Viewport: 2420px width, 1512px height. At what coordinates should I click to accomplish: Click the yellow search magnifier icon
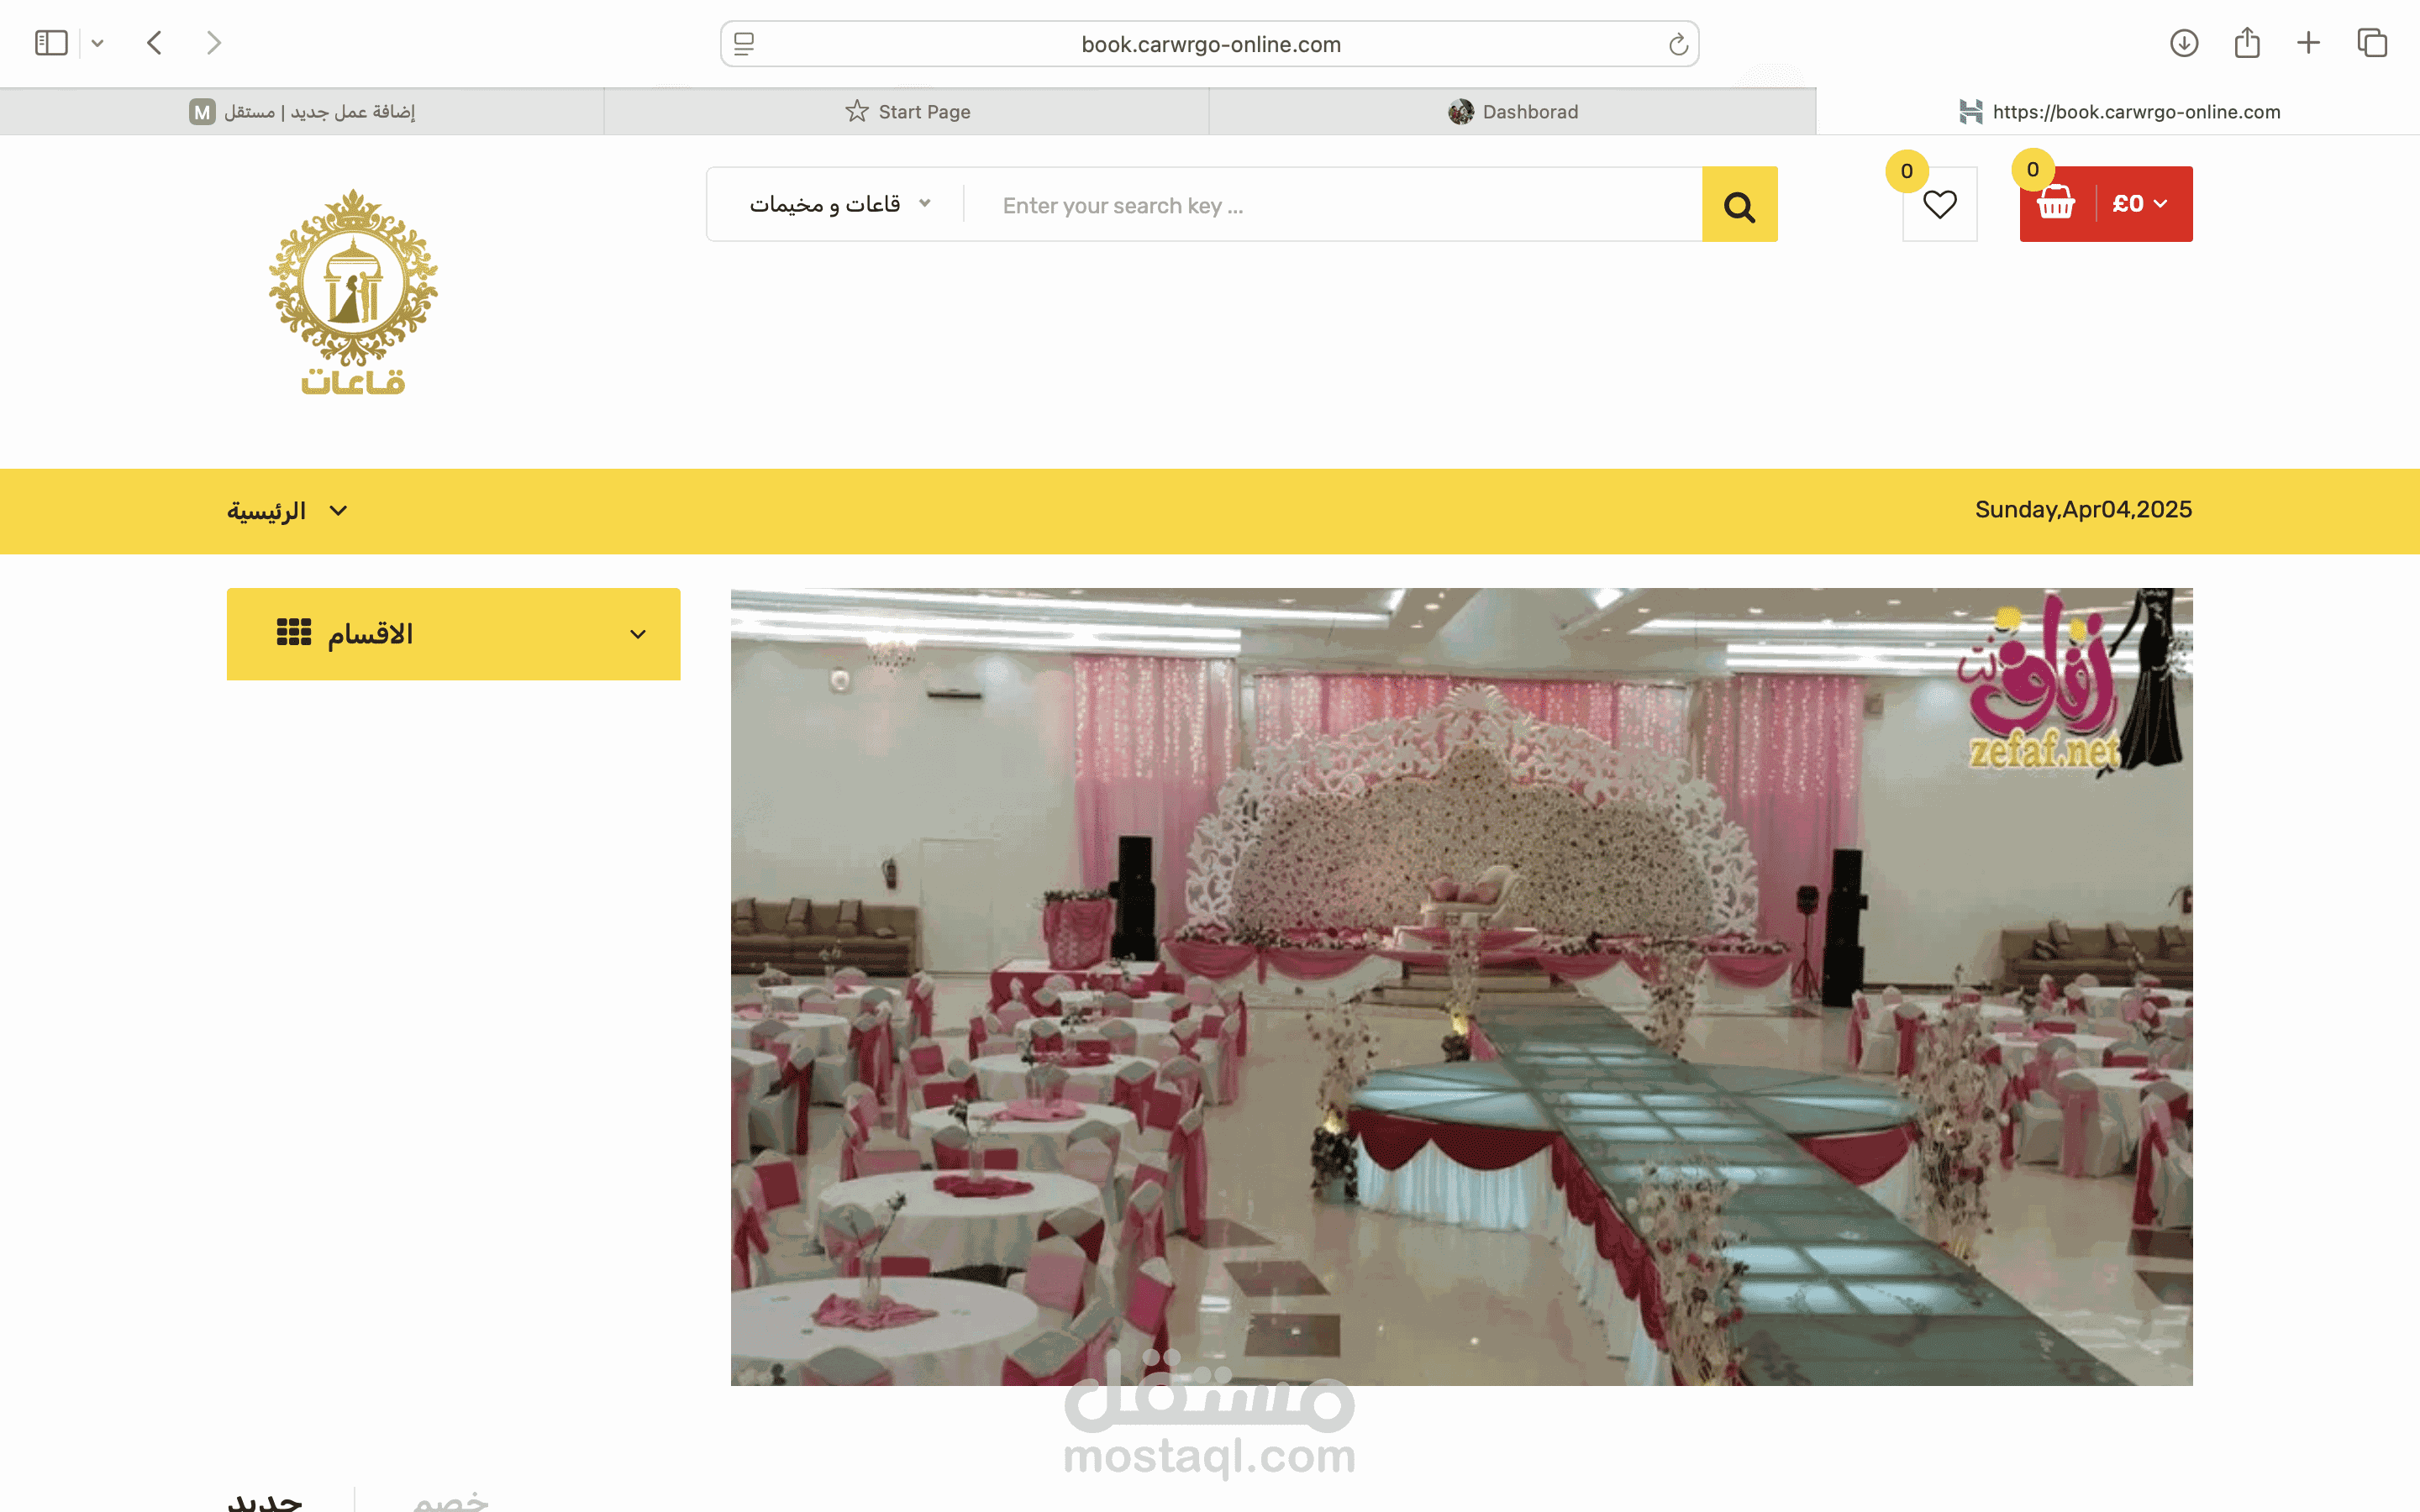[x=1740, y=204]
